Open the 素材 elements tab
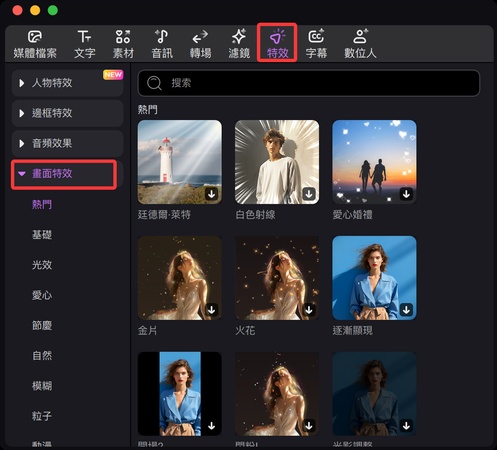 123,44
